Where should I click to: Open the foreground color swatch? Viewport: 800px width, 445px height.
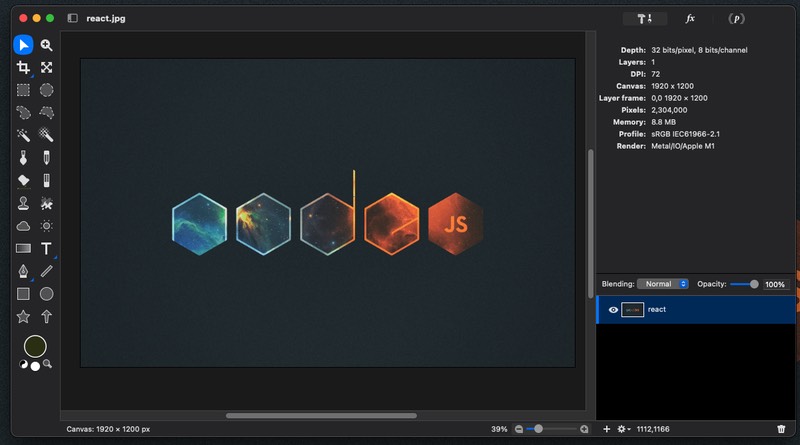click(35, 346)
